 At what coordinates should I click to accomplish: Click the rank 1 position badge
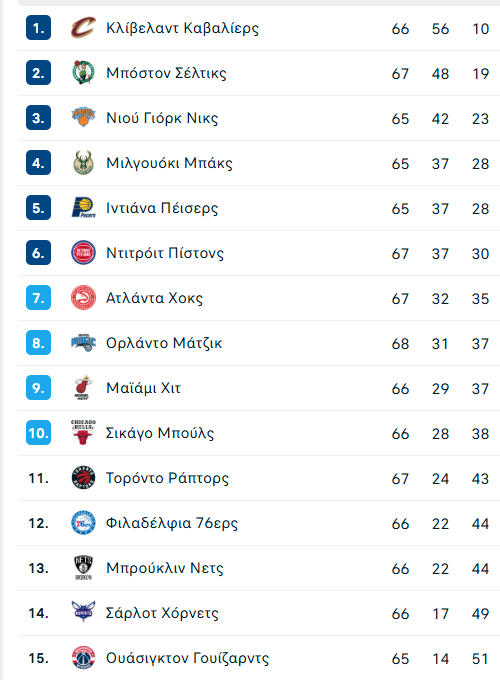39,28
